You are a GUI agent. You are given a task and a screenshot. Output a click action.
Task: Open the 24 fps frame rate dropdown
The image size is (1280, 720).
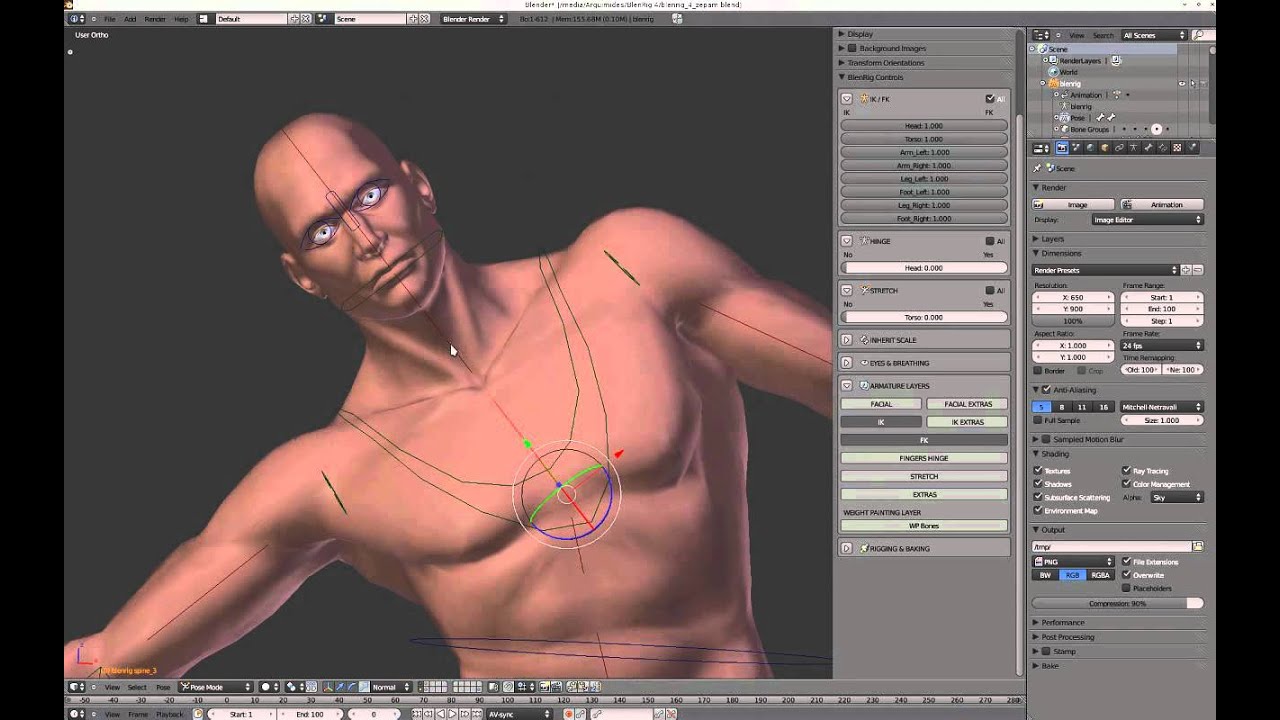point(1162,345)
